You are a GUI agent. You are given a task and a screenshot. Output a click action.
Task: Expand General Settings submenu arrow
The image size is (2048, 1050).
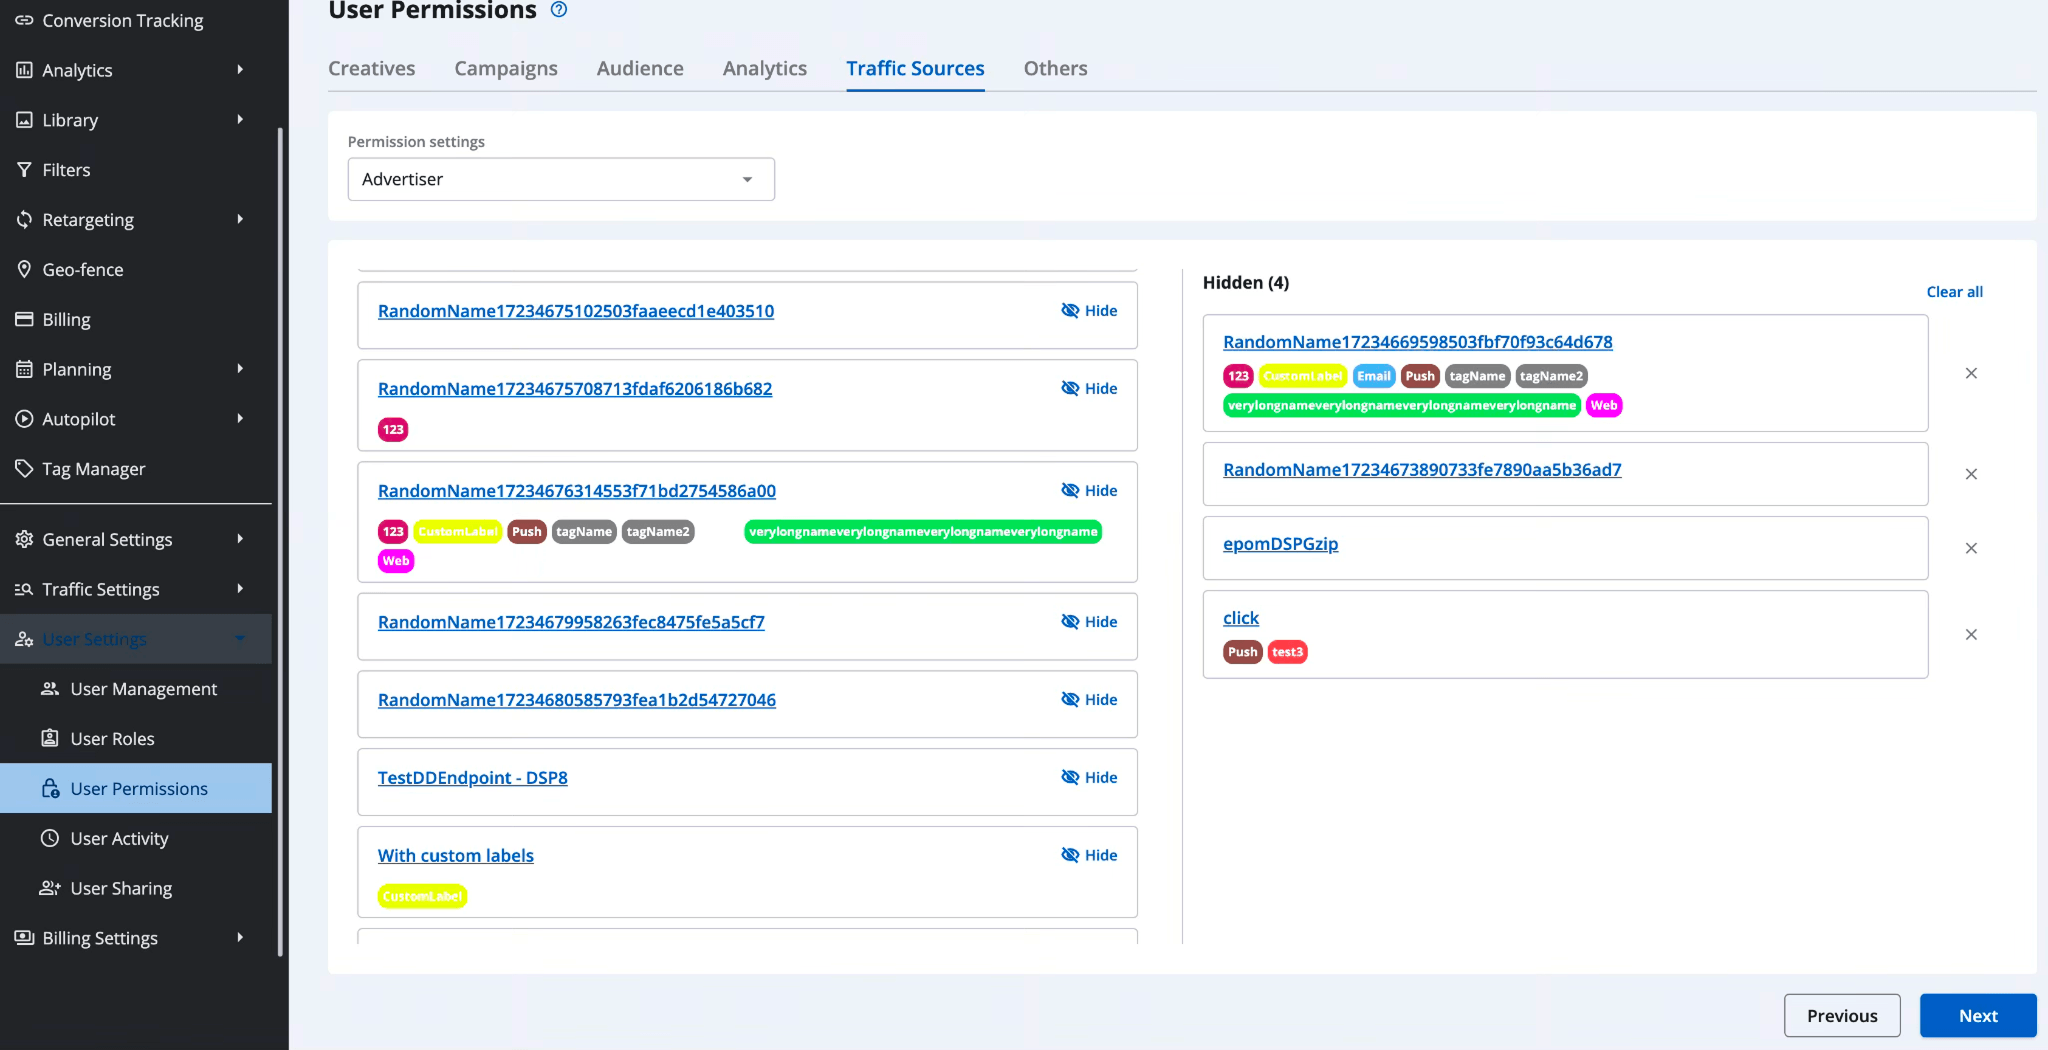point(240,539)
